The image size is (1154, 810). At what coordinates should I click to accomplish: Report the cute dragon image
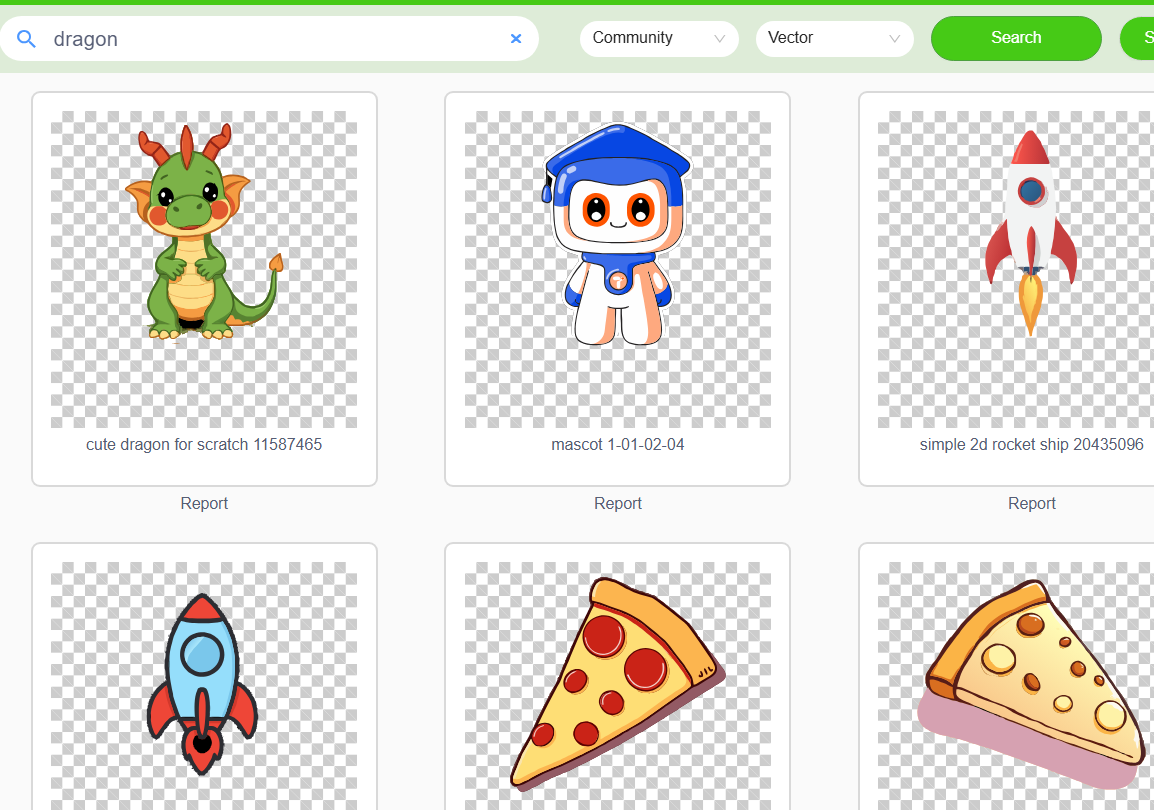click(x=204, y=503)
